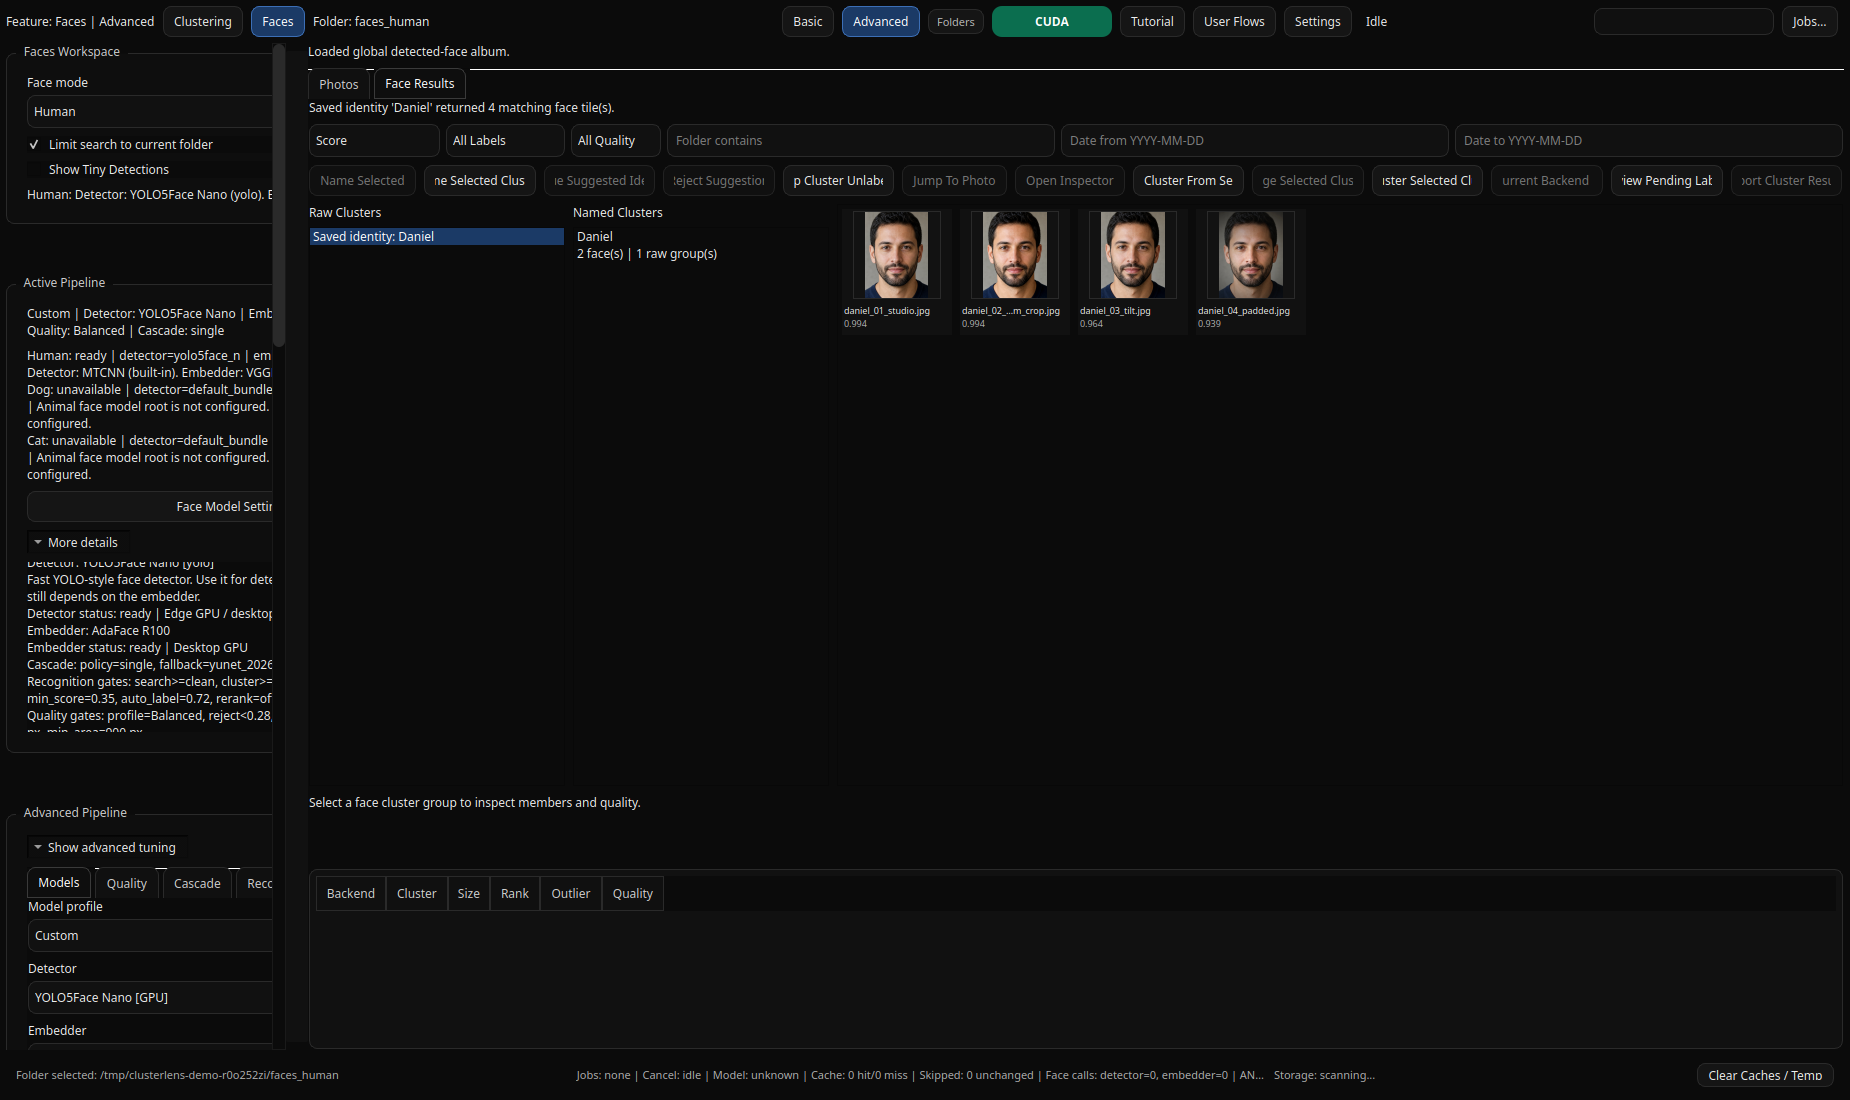The height and width of the screenshot is (1100, 1850).
Task: Open daniel_01_studio.jpg face thumbnail
Action: click(x=896, y=270)
